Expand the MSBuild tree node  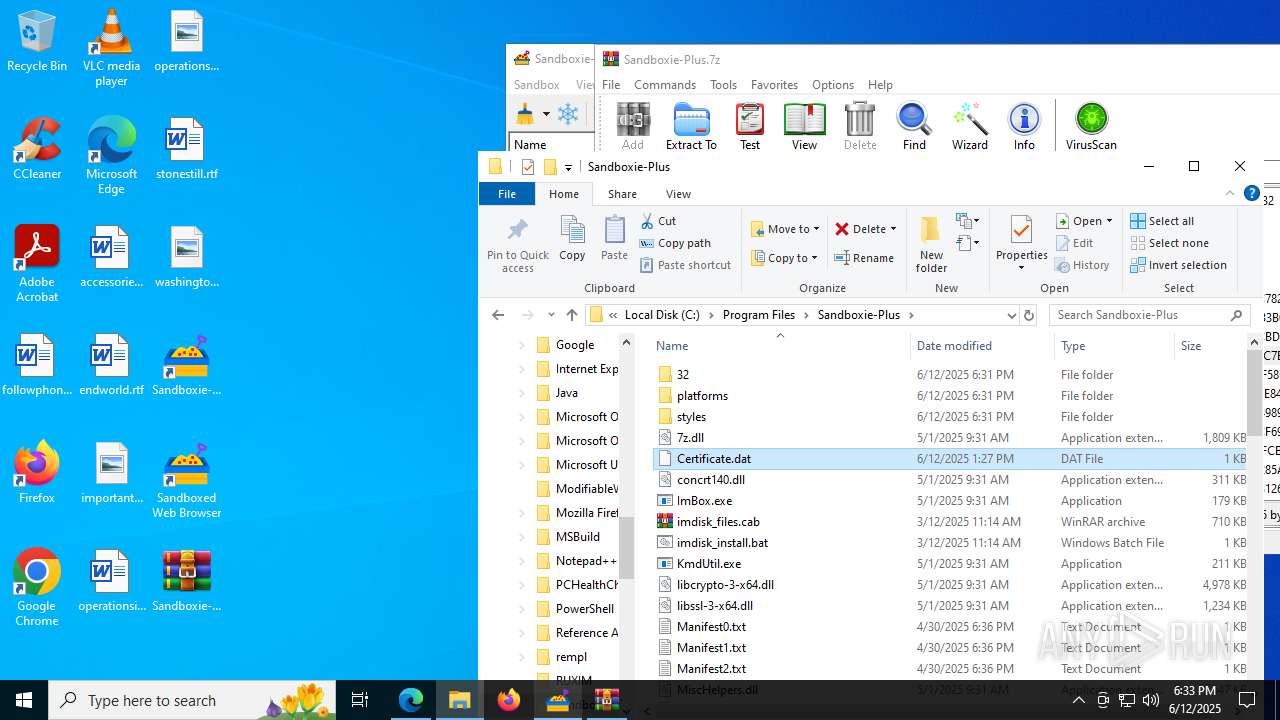coord(521,537)
